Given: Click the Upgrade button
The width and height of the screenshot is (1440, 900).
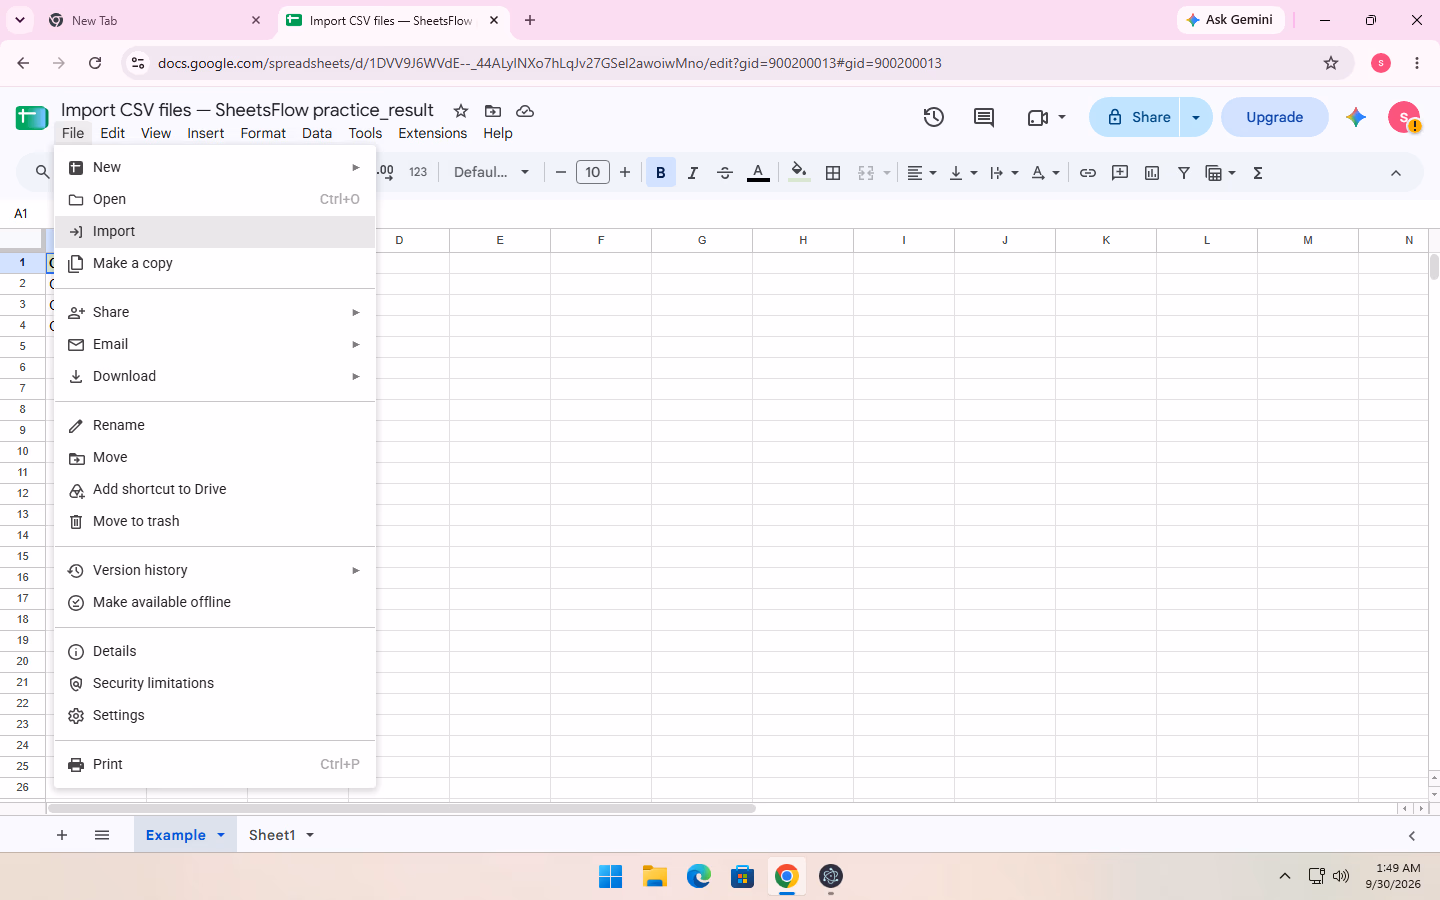Looking at the screenshot, I should click(x=1274, y=117).
